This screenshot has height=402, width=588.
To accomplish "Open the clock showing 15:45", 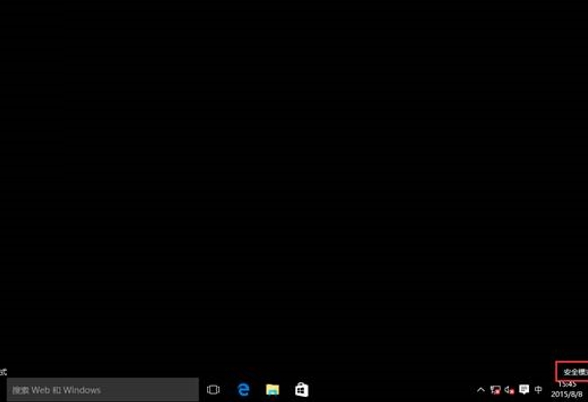I will 567,385.
